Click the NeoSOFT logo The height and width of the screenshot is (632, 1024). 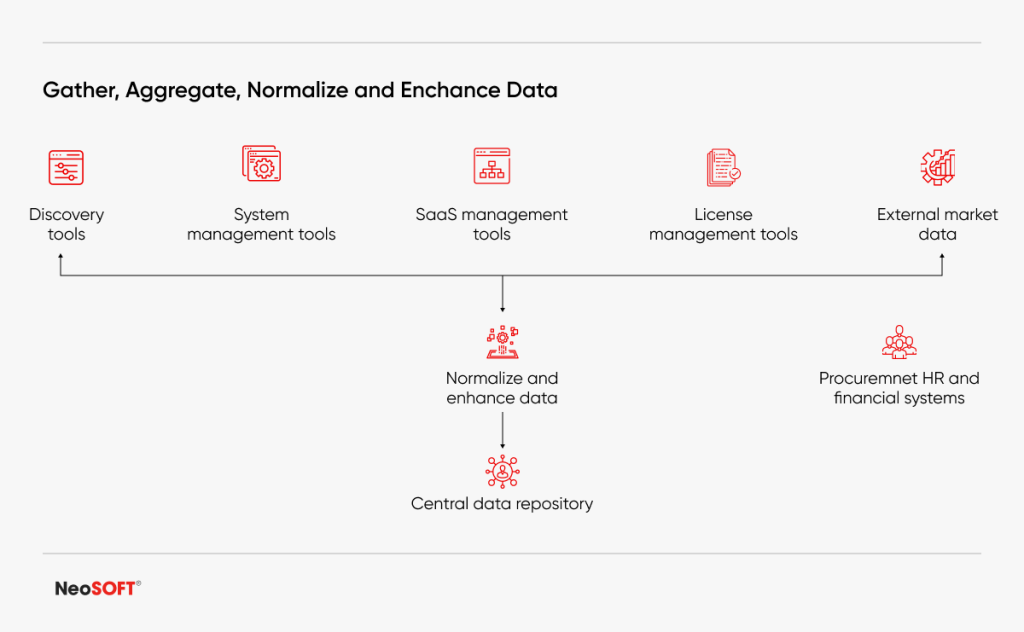(98, 588)
